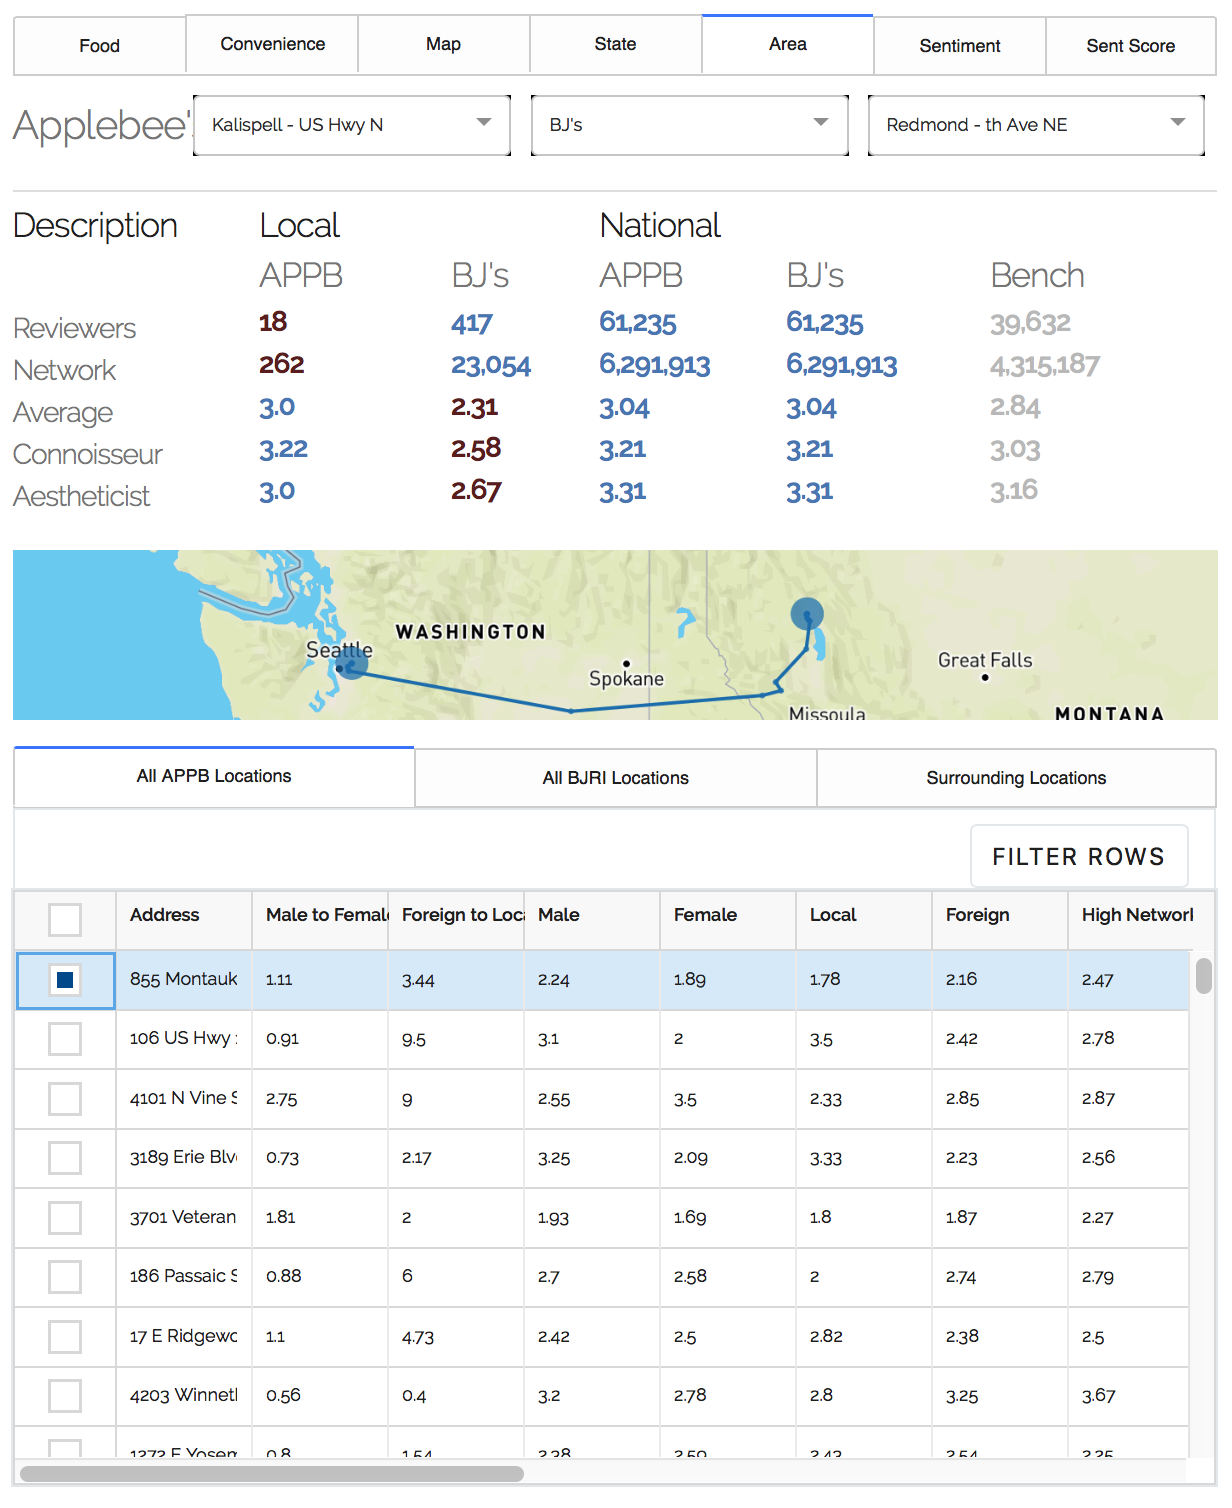Check the 186 Passaic row checkbox
The width and height of the screenshot is (1232, 1508).
[65, 1277]
